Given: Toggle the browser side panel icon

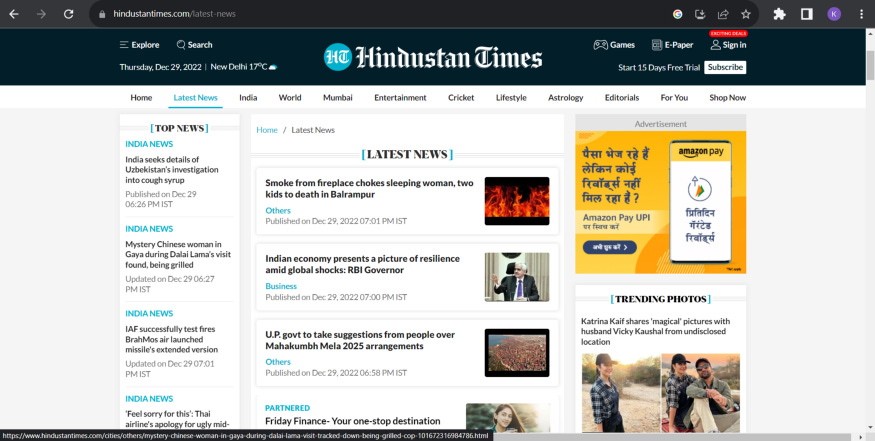Looking at the screenshot, I should [807, 14].
